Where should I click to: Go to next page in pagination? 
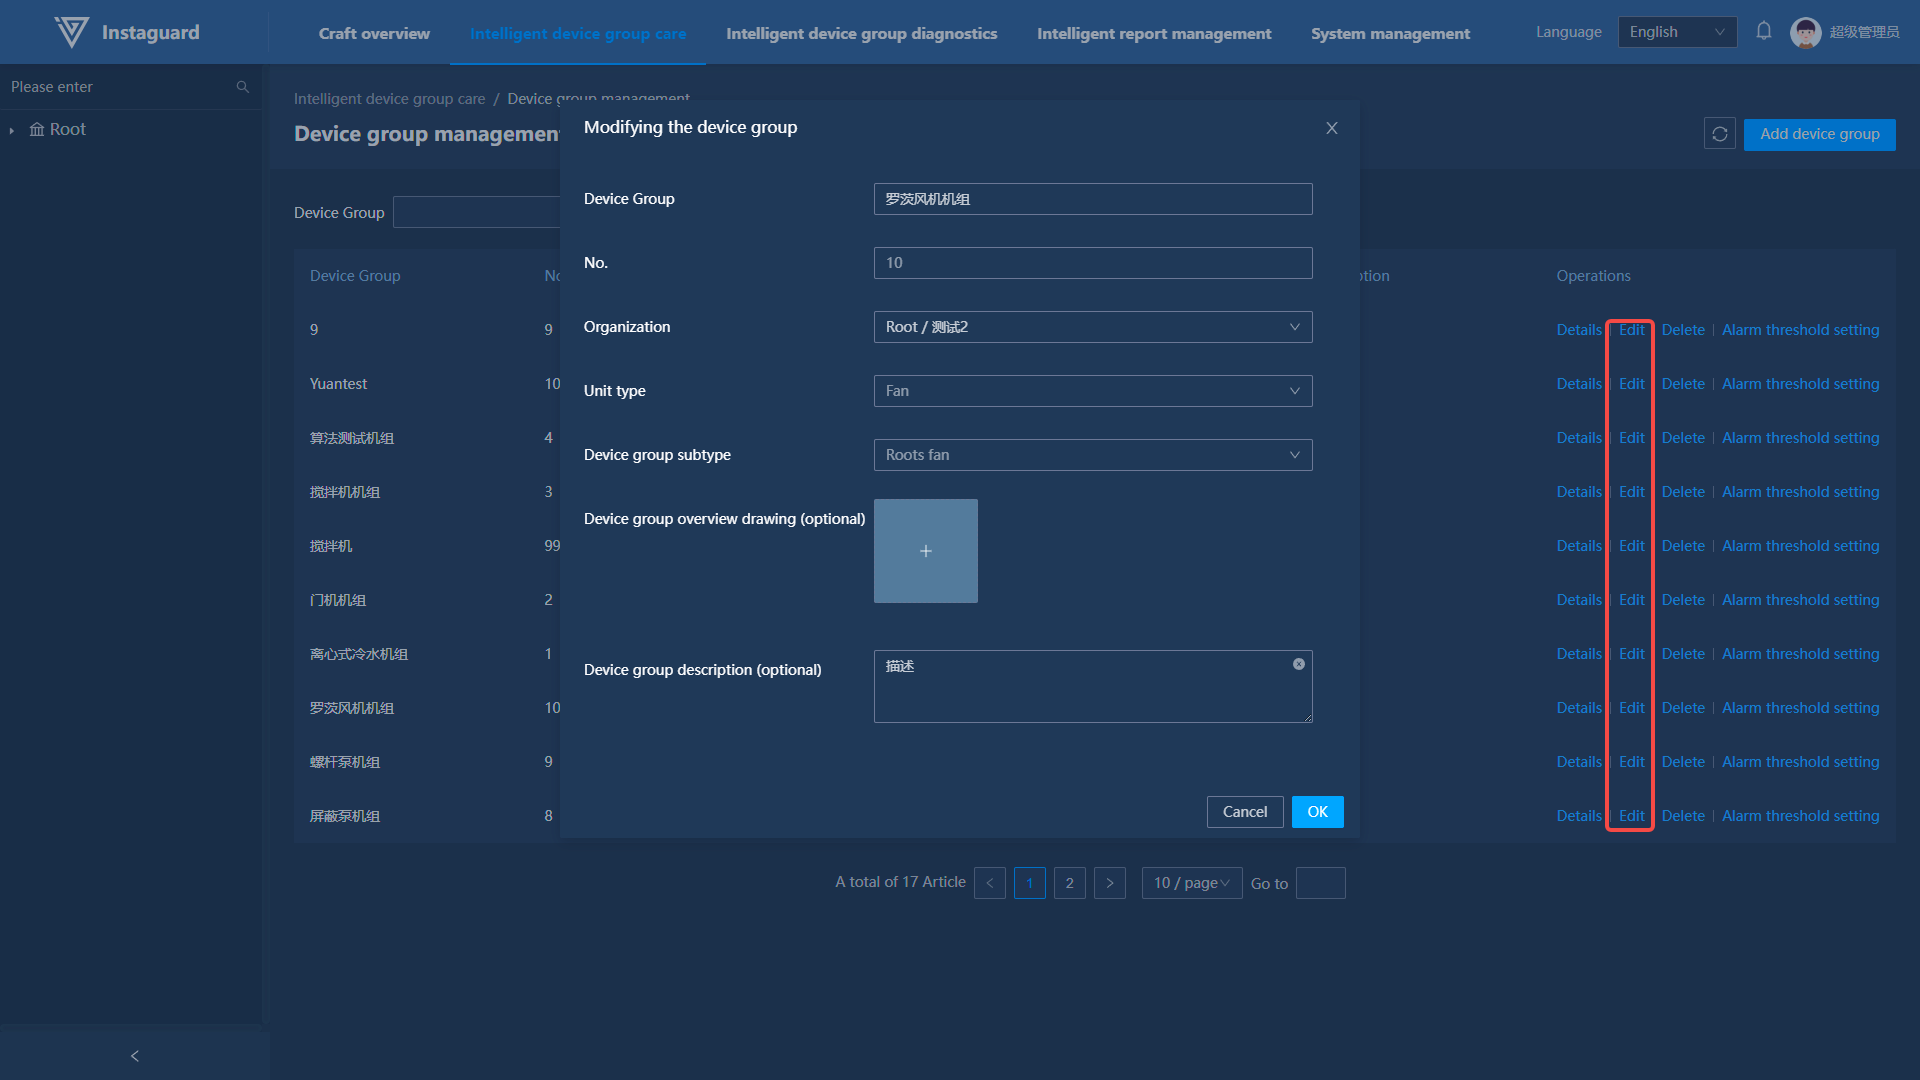1109,883
